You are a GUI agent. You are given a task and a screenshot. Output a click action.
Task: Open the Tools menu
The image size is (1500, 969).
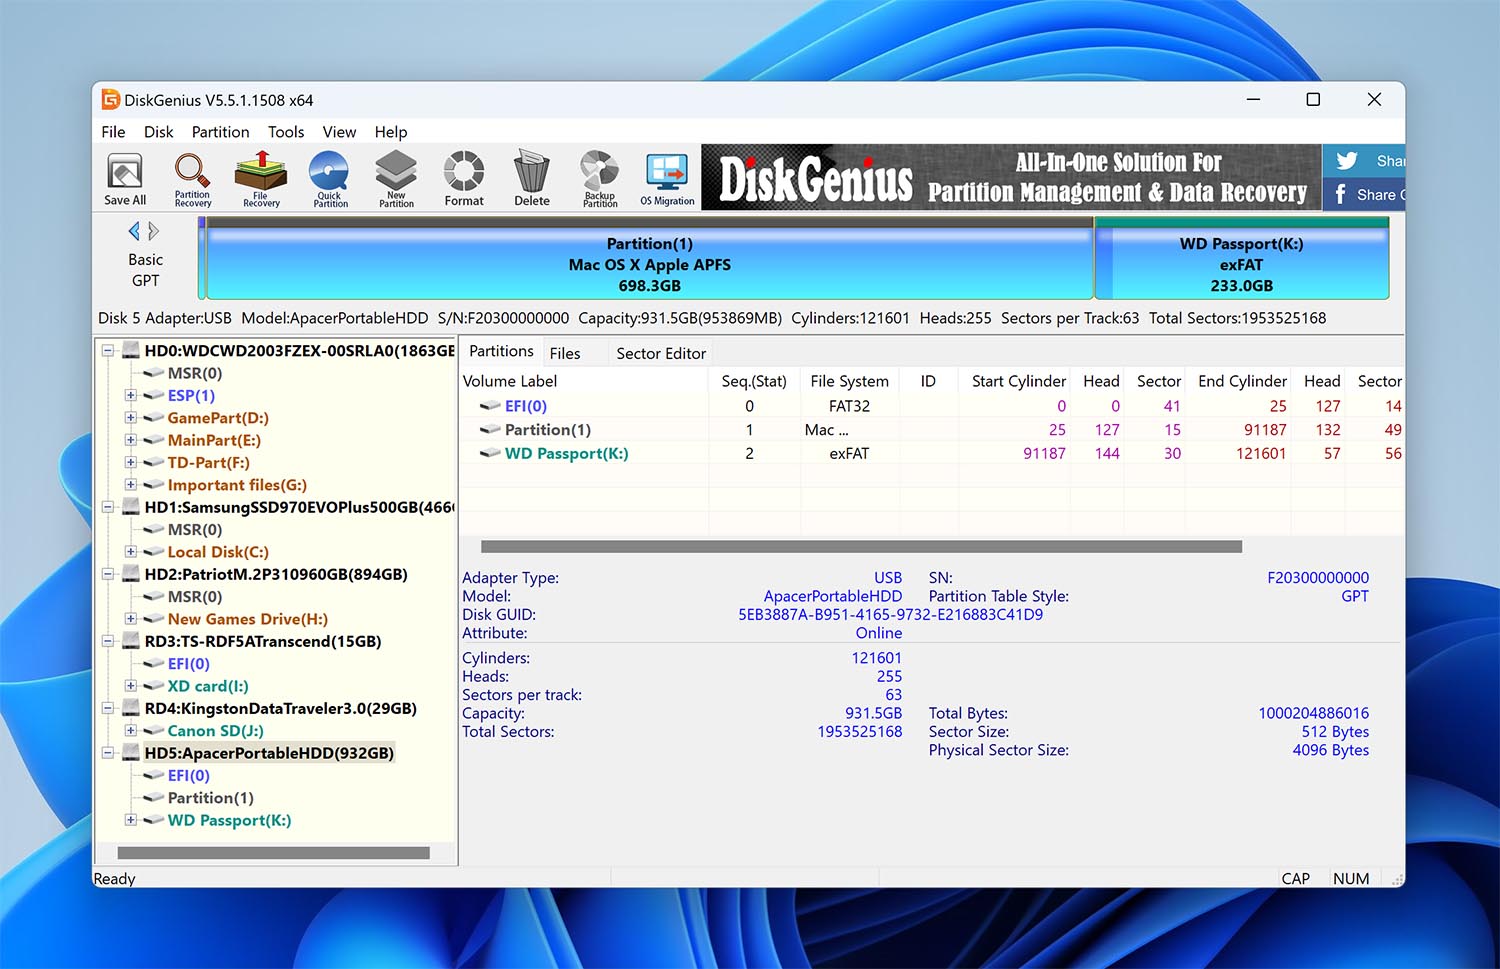pyautogui.click(x=286, y=131)
